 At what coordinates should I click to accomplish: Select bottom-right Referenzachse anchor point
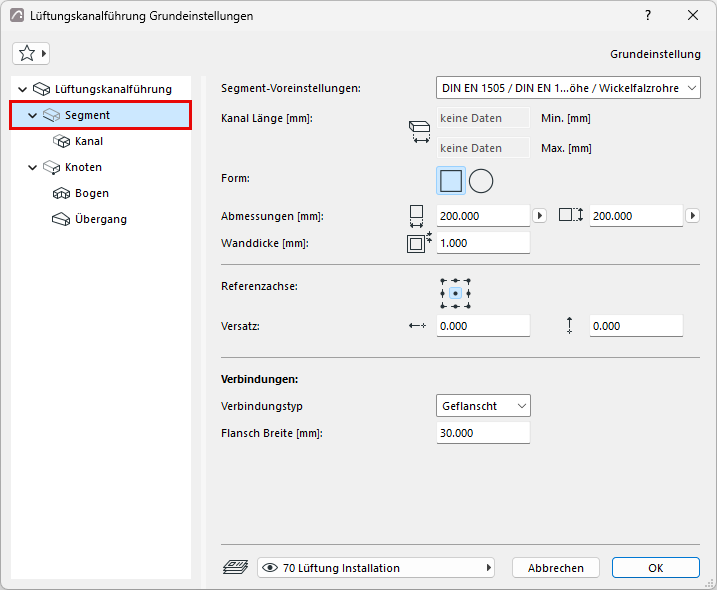pyautogui.click(x=468, y=306)
